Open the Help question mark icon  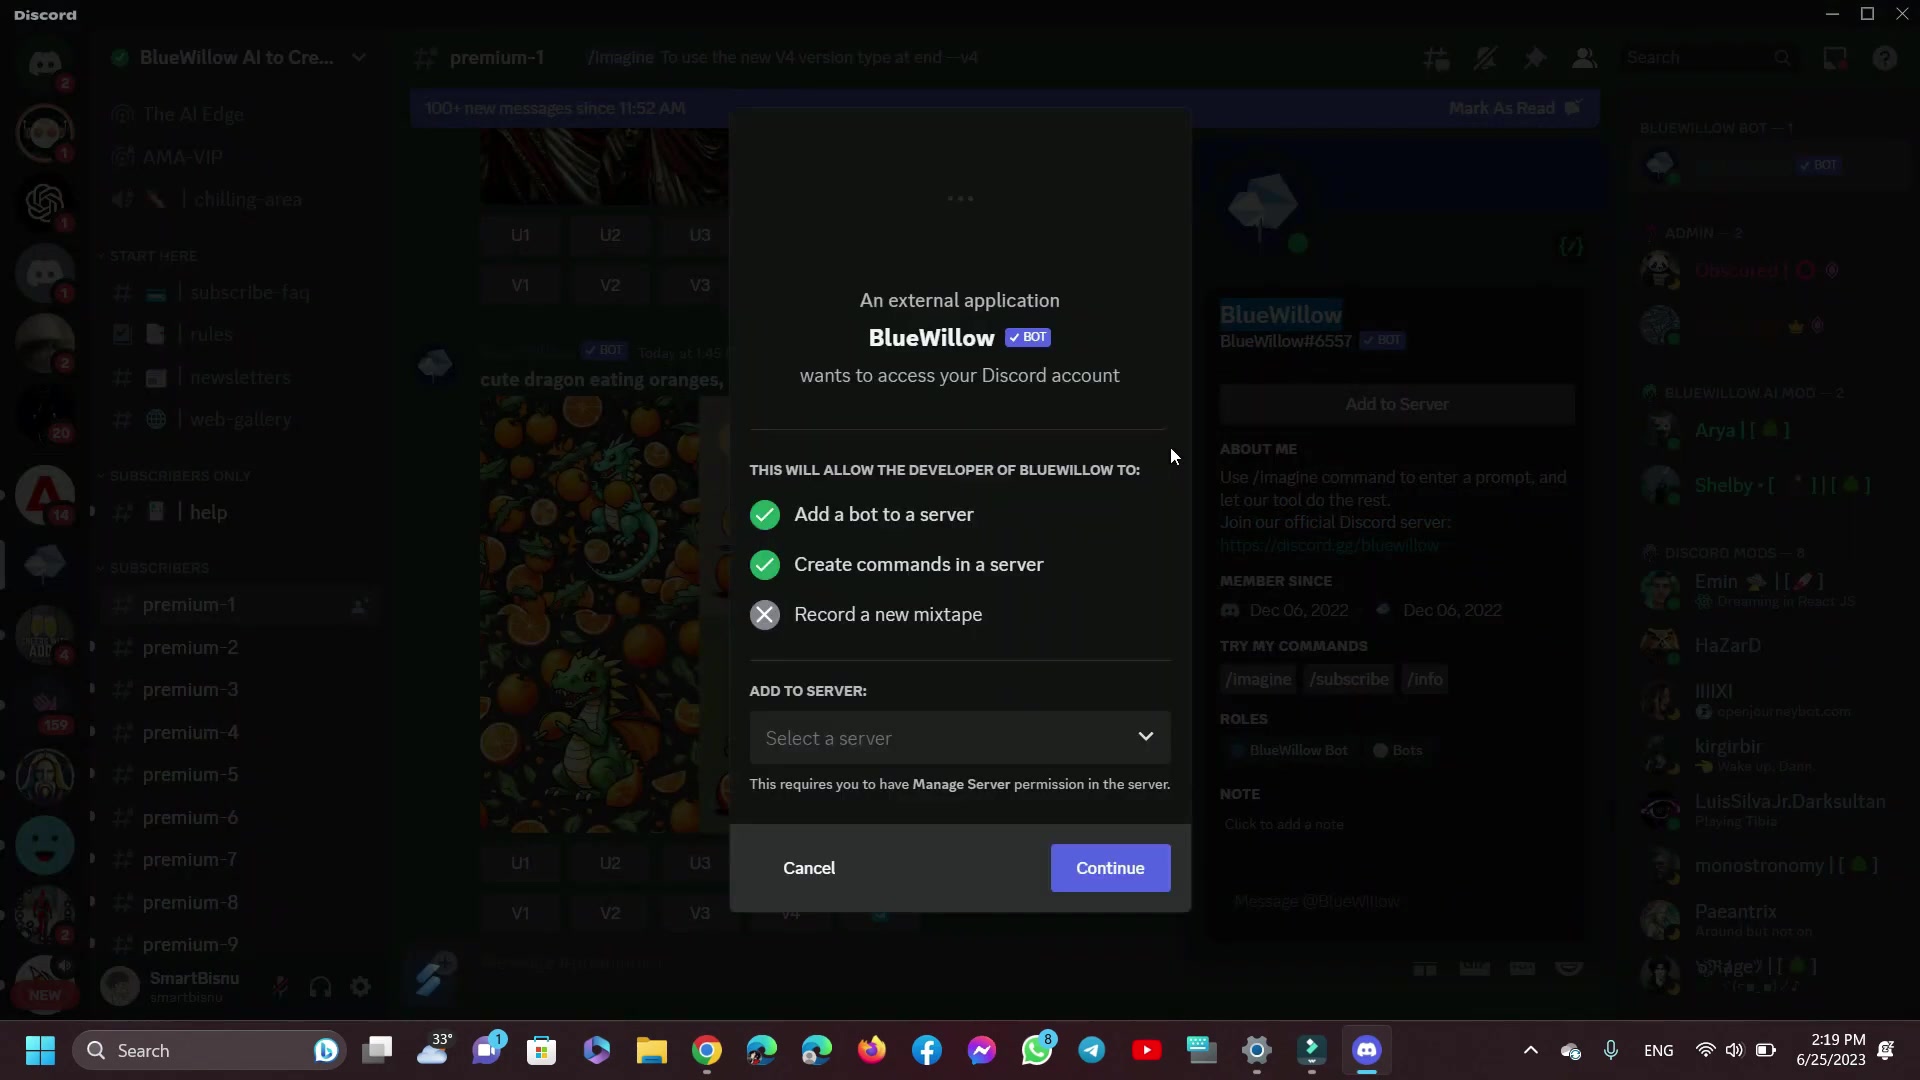pyautogui.click(x=1885, y=58)
